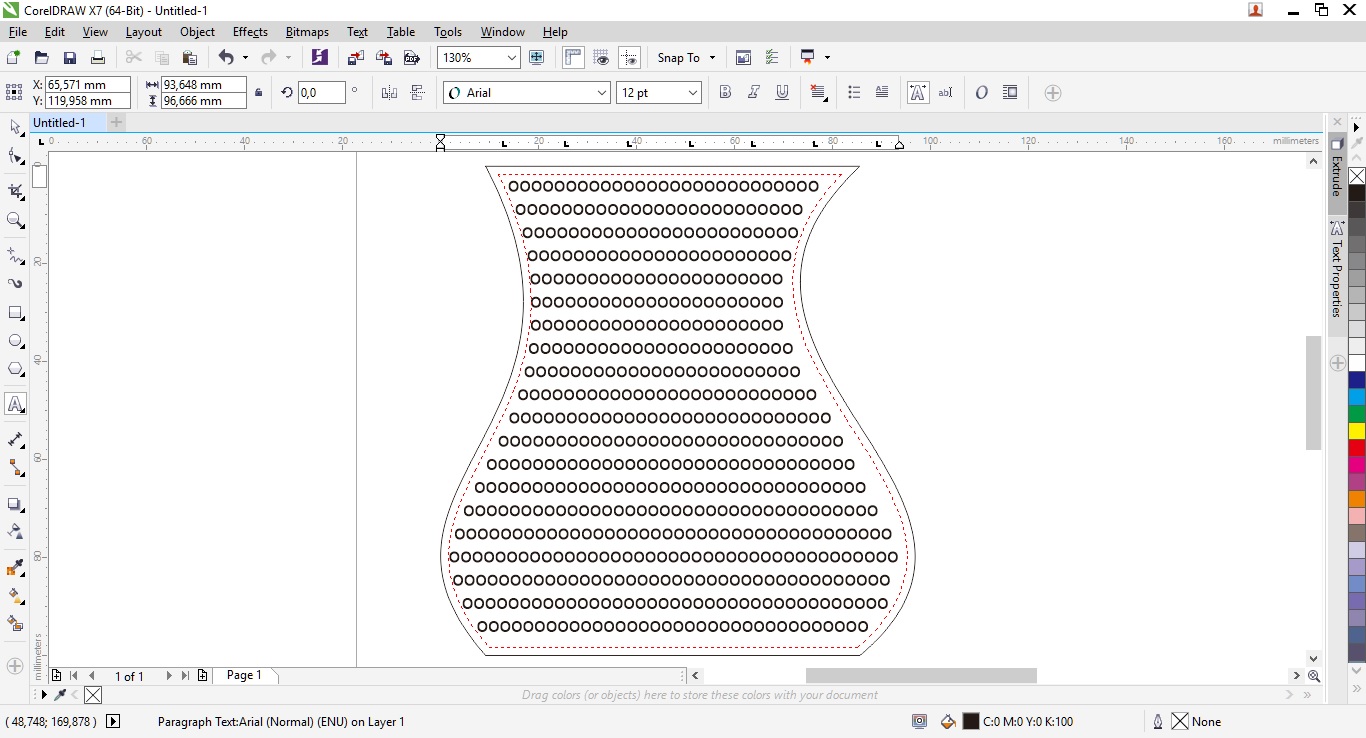Open the Undo history dropdown arrow
Screen dimensions: 1366x738
pyautogui.click(x=245, y=58)
